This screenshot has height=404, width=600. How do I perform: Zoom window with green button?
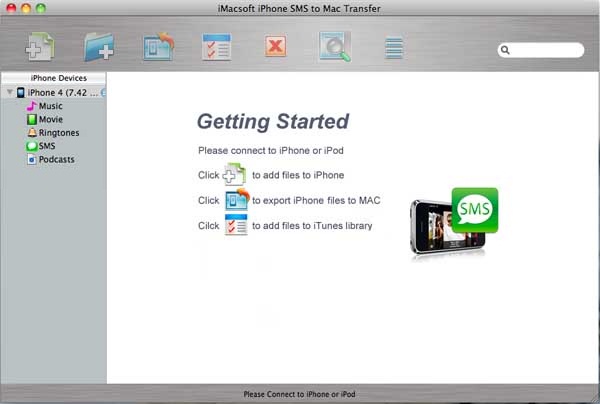click(x=41, y=8)
